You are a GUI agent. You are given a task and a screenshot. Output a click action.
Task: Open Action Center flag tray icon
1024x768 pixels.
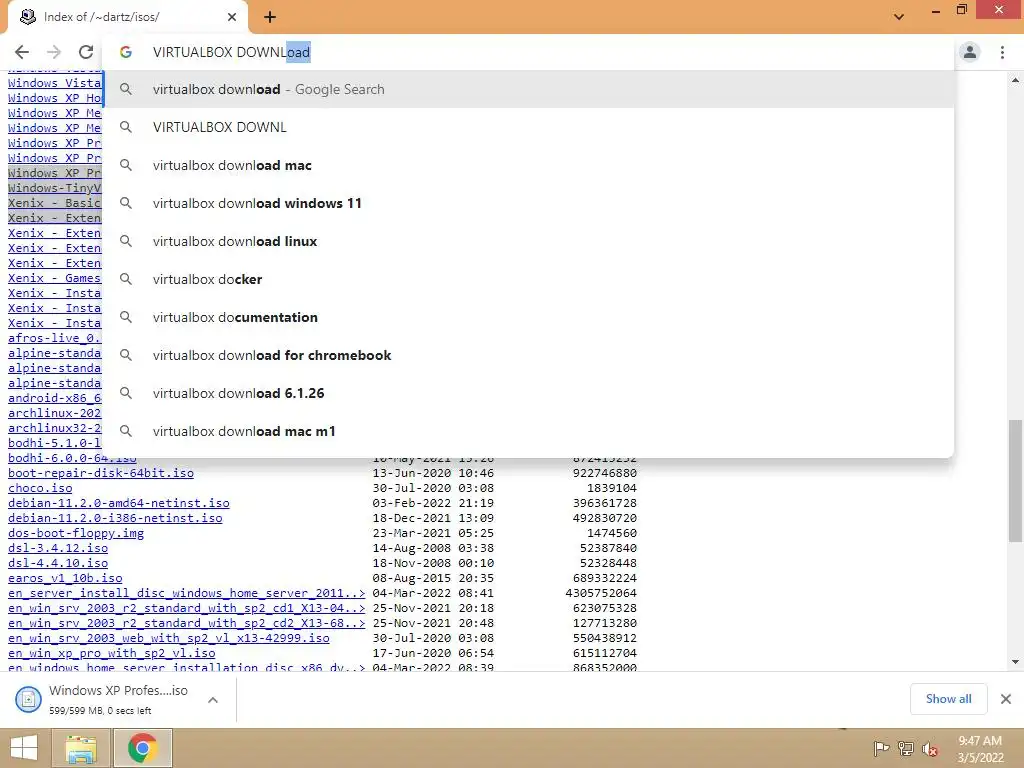pyautogui.click(x=881, y=748)
